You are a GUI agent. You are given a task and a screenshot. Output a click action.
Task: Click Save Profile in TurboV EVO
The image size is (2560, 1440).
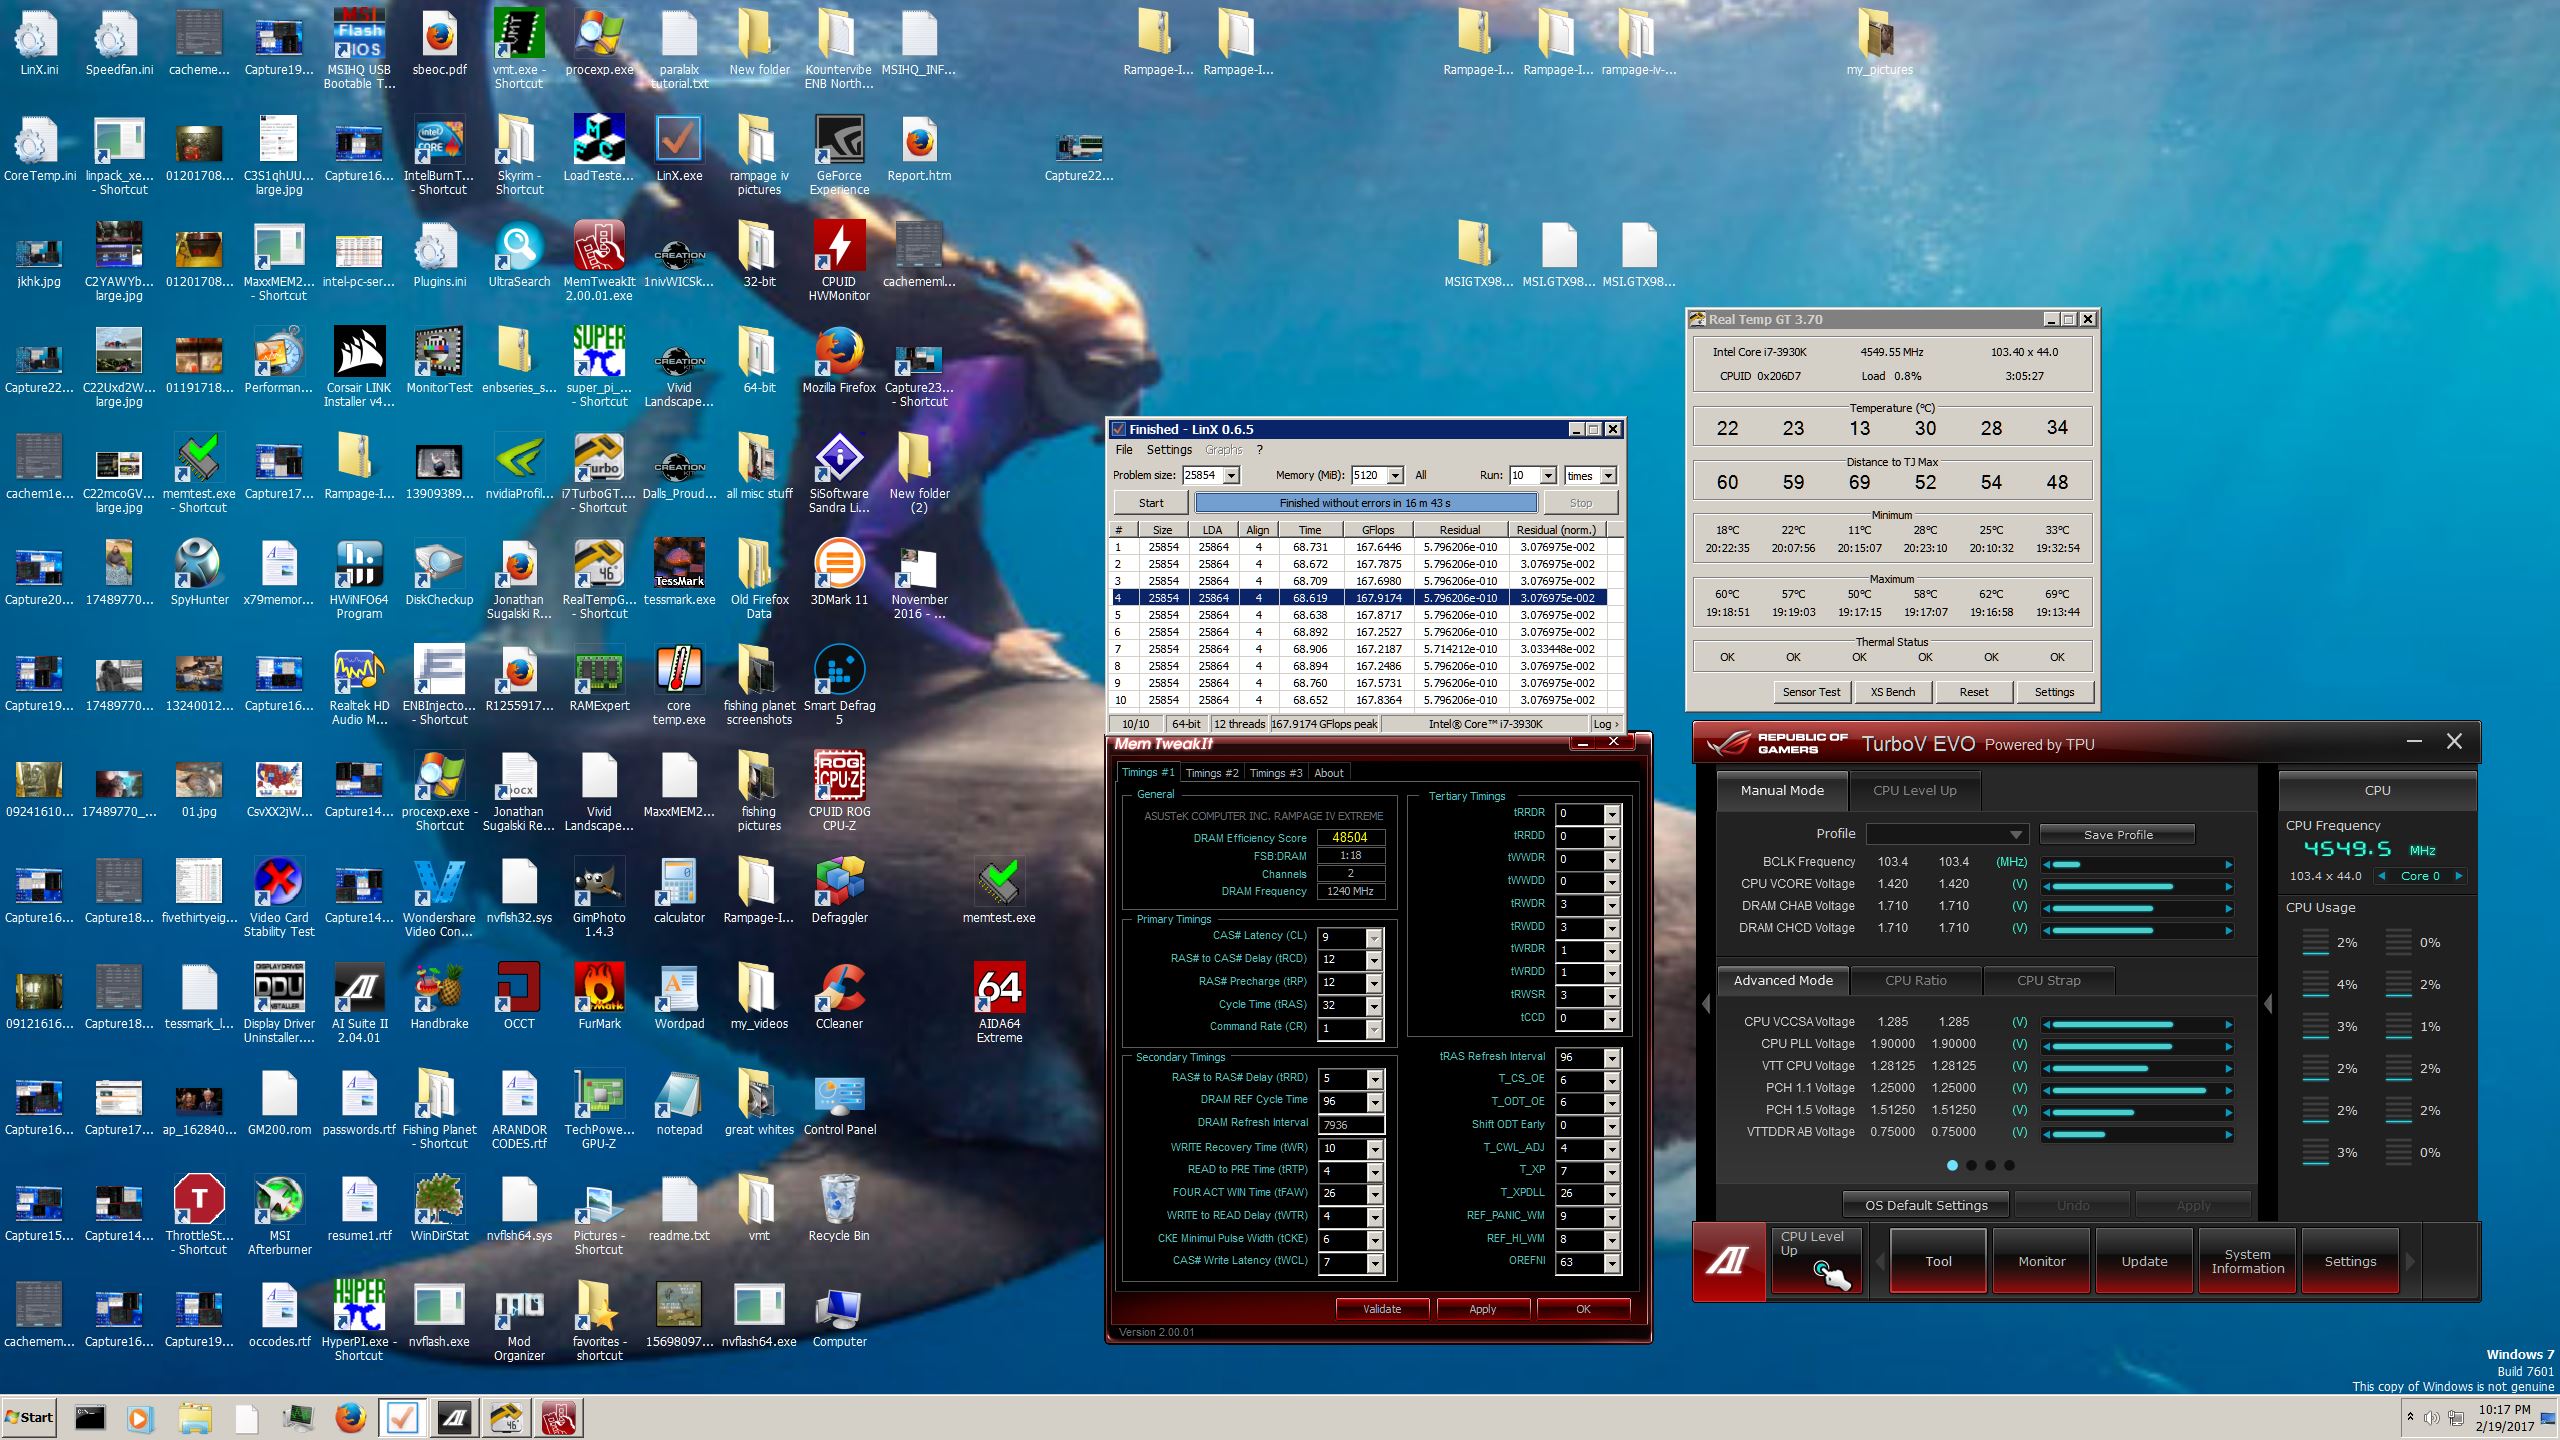pos(2117,835)
